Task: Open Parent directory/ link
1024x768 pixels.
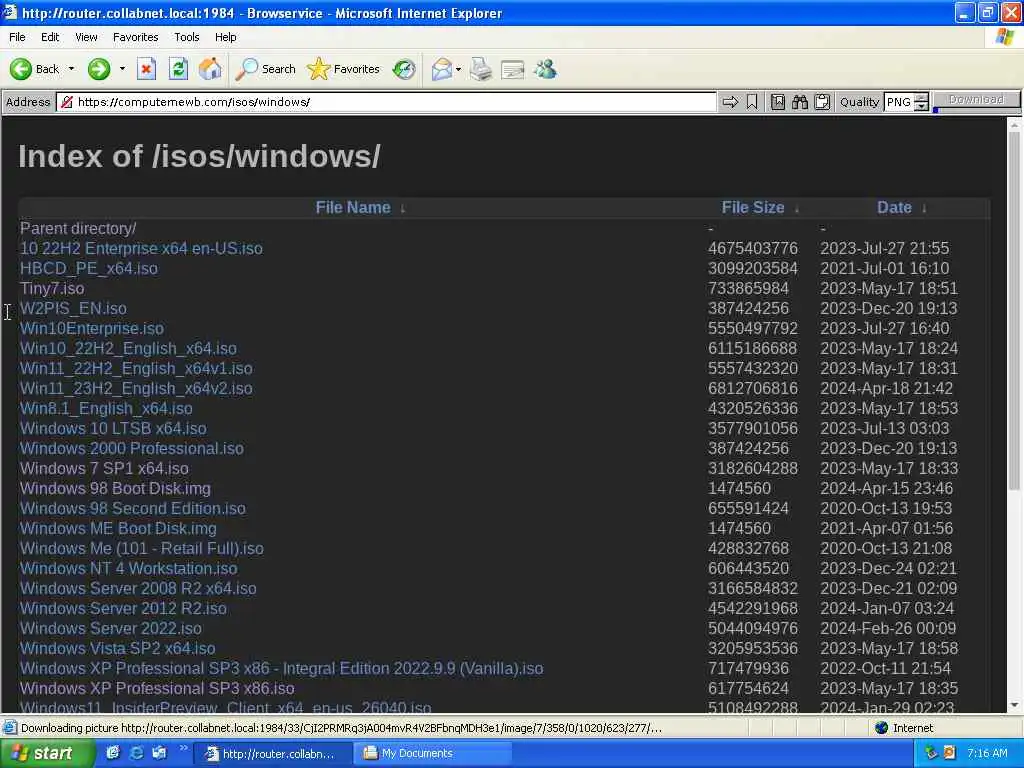Action: 78,229
